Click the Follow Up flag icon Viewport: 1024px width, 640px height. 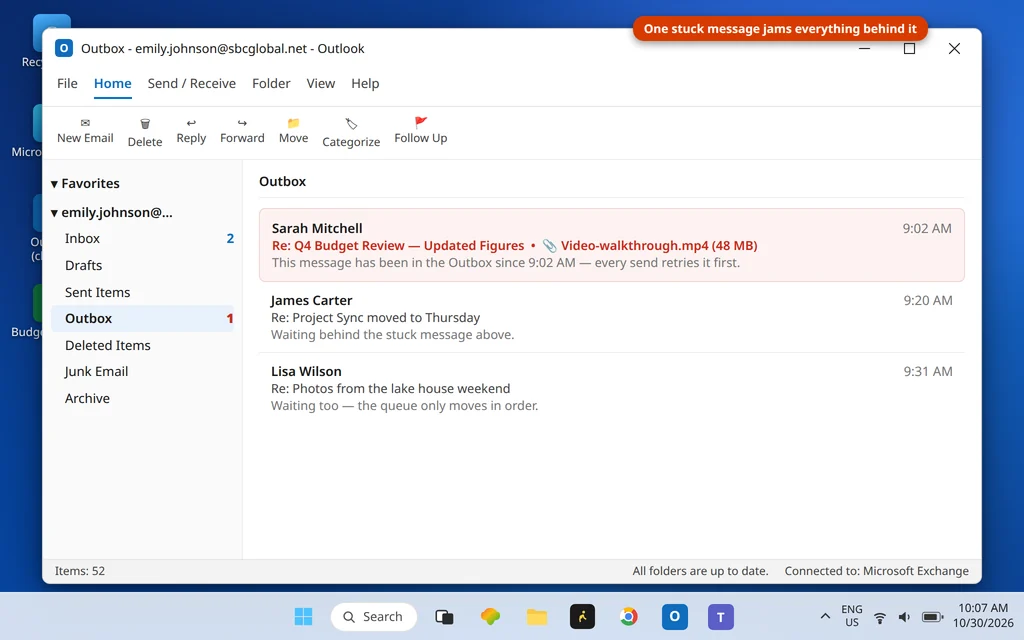point(421,122)
